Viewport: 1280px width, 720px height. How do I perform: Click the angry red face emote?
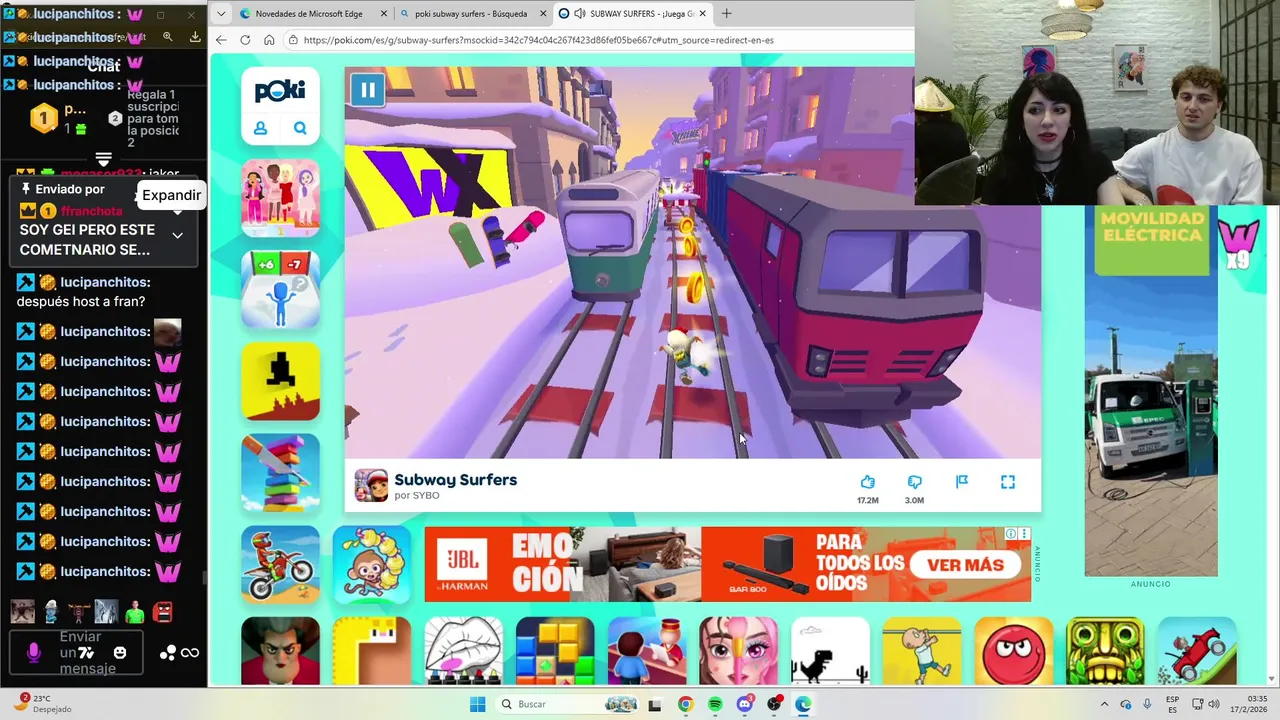pyautogui.click(x=163, y=611)
